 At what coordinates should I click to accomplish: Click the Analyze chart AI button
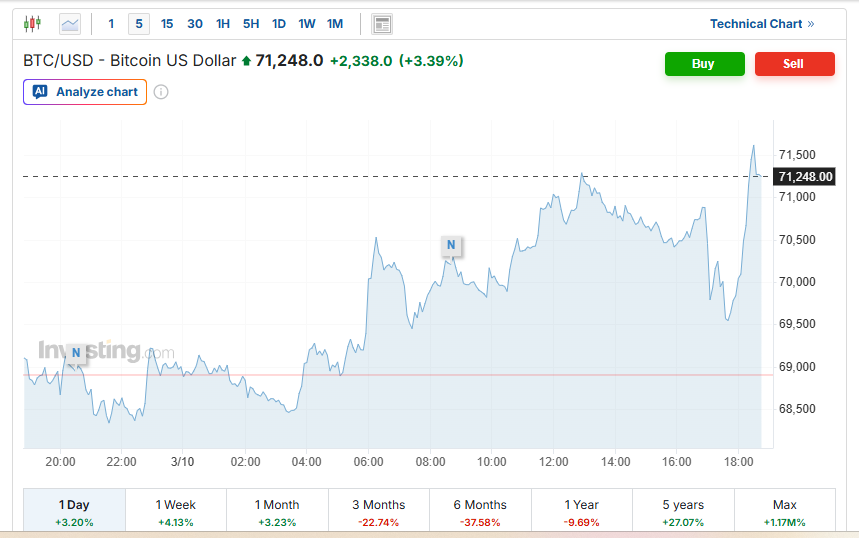[x=85, y=92]
